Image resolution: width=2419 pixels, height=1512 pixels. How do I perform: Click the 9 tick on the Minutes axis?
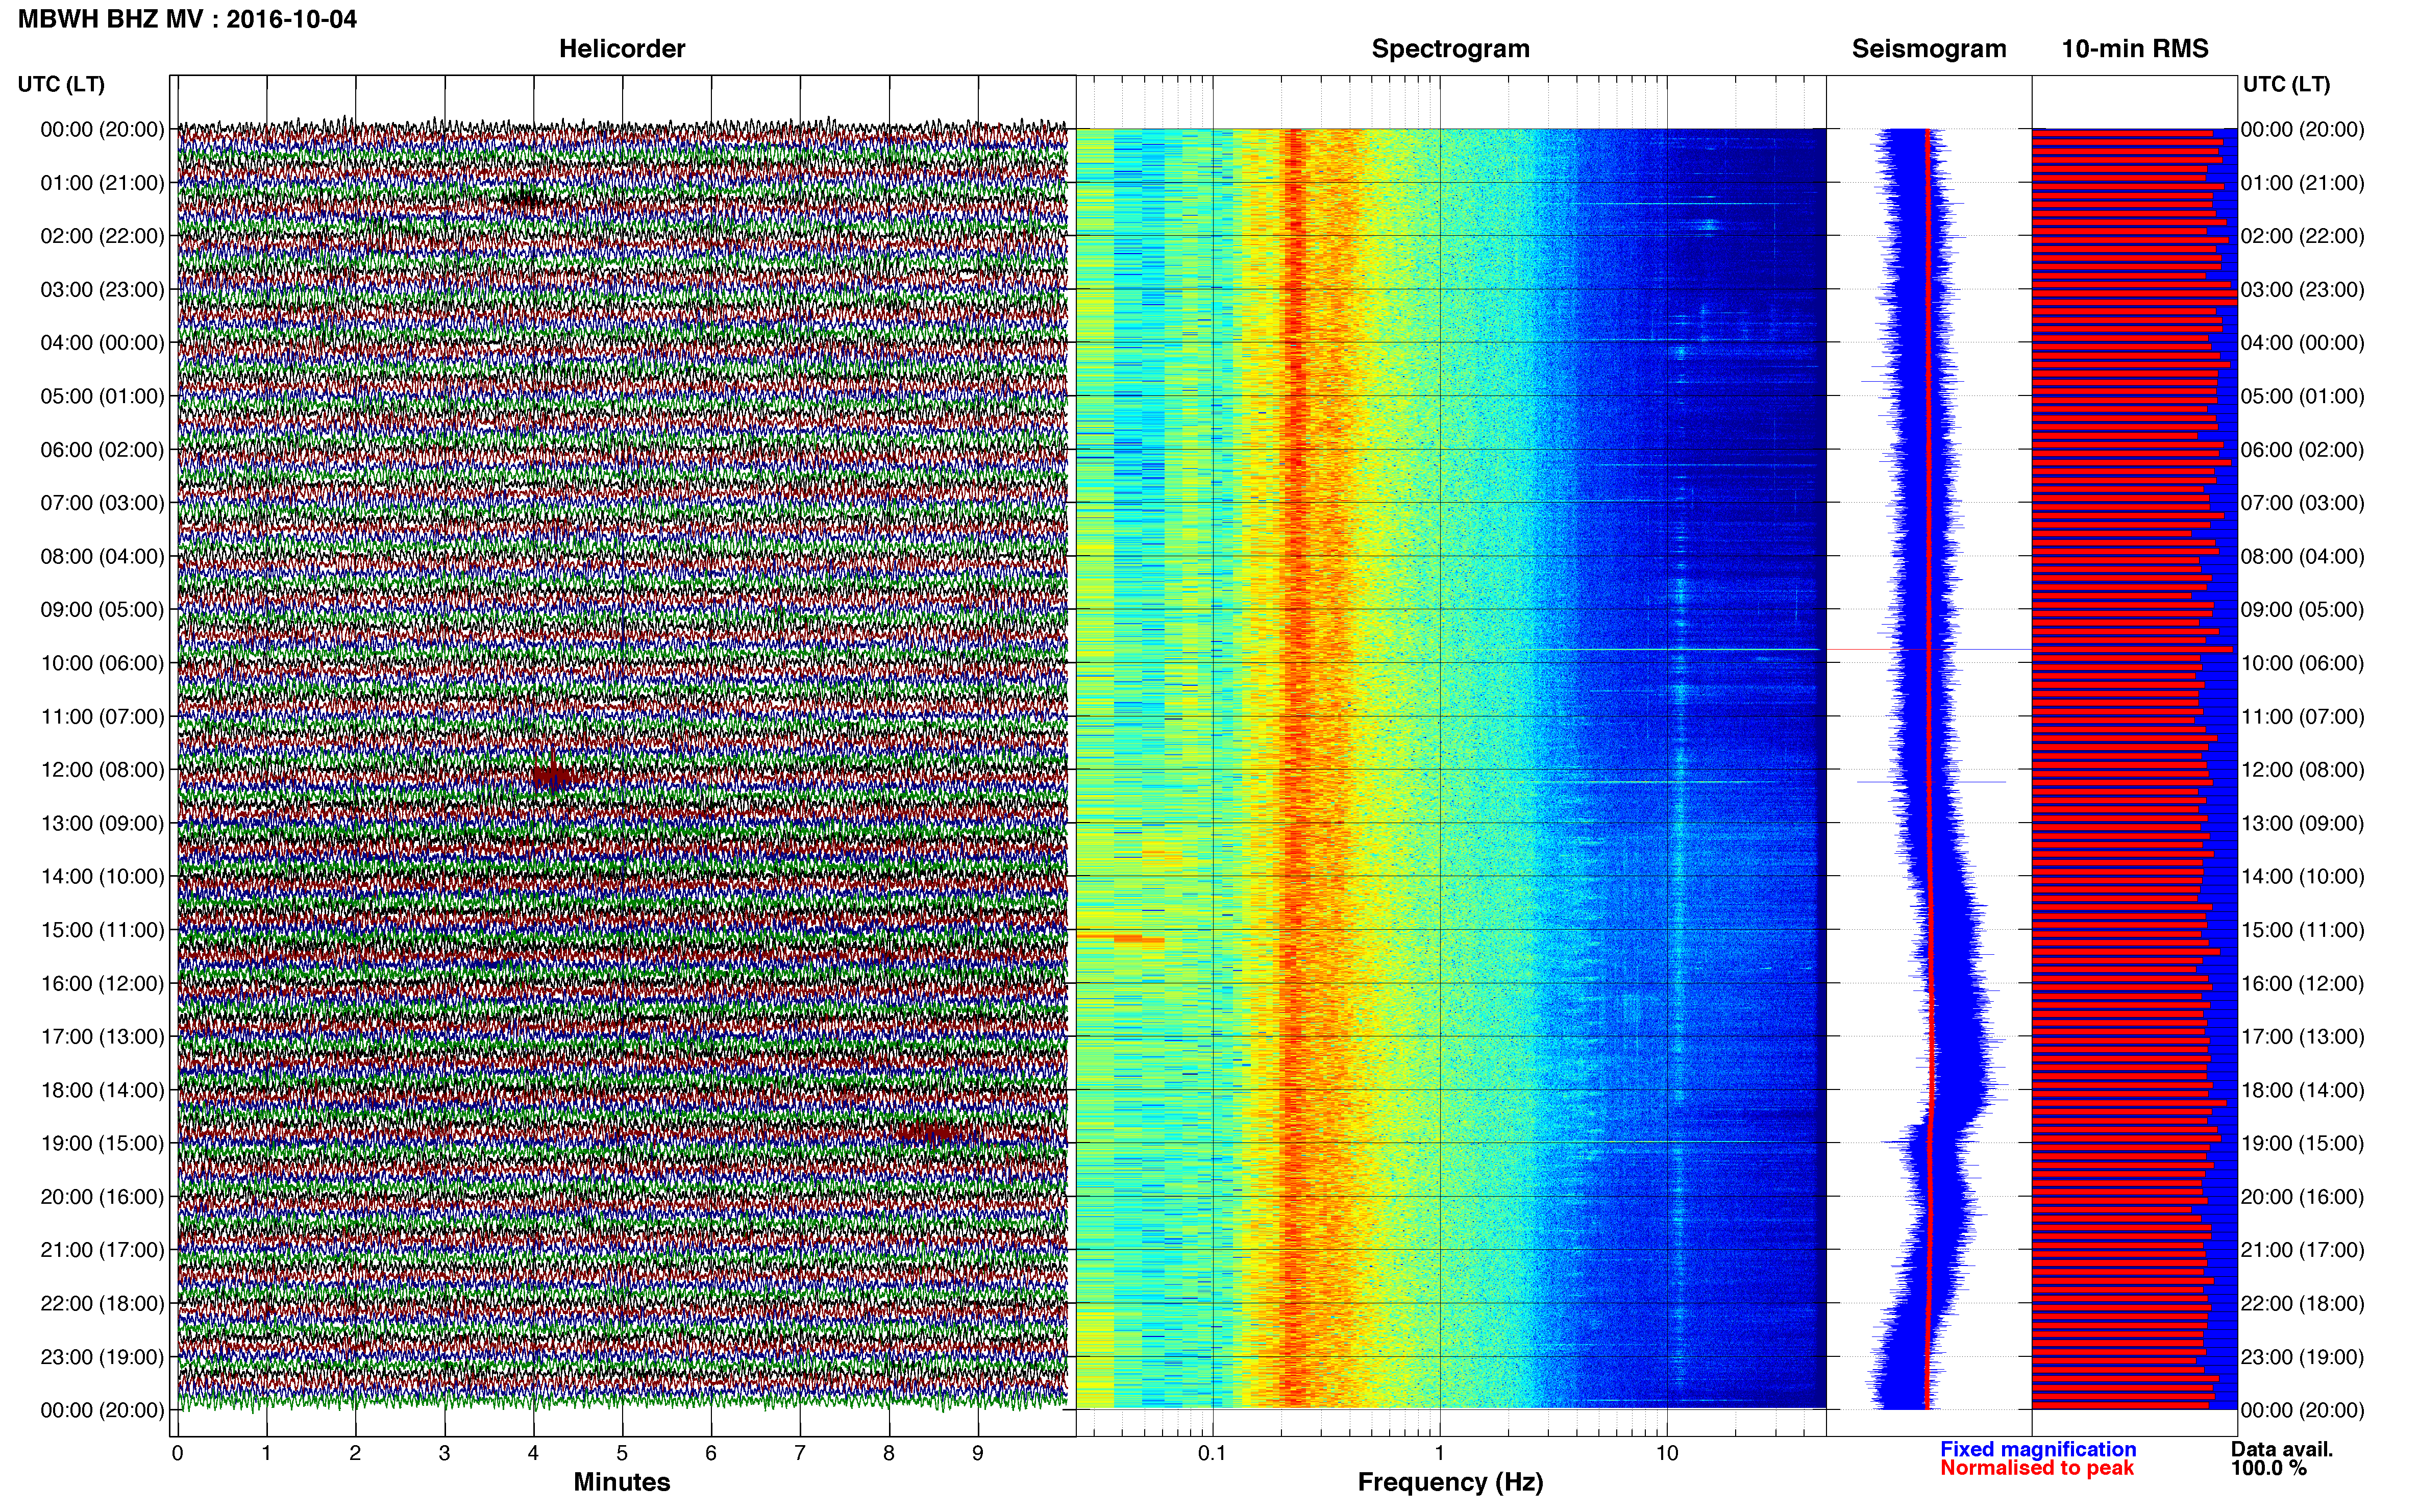coord(978,1453)
